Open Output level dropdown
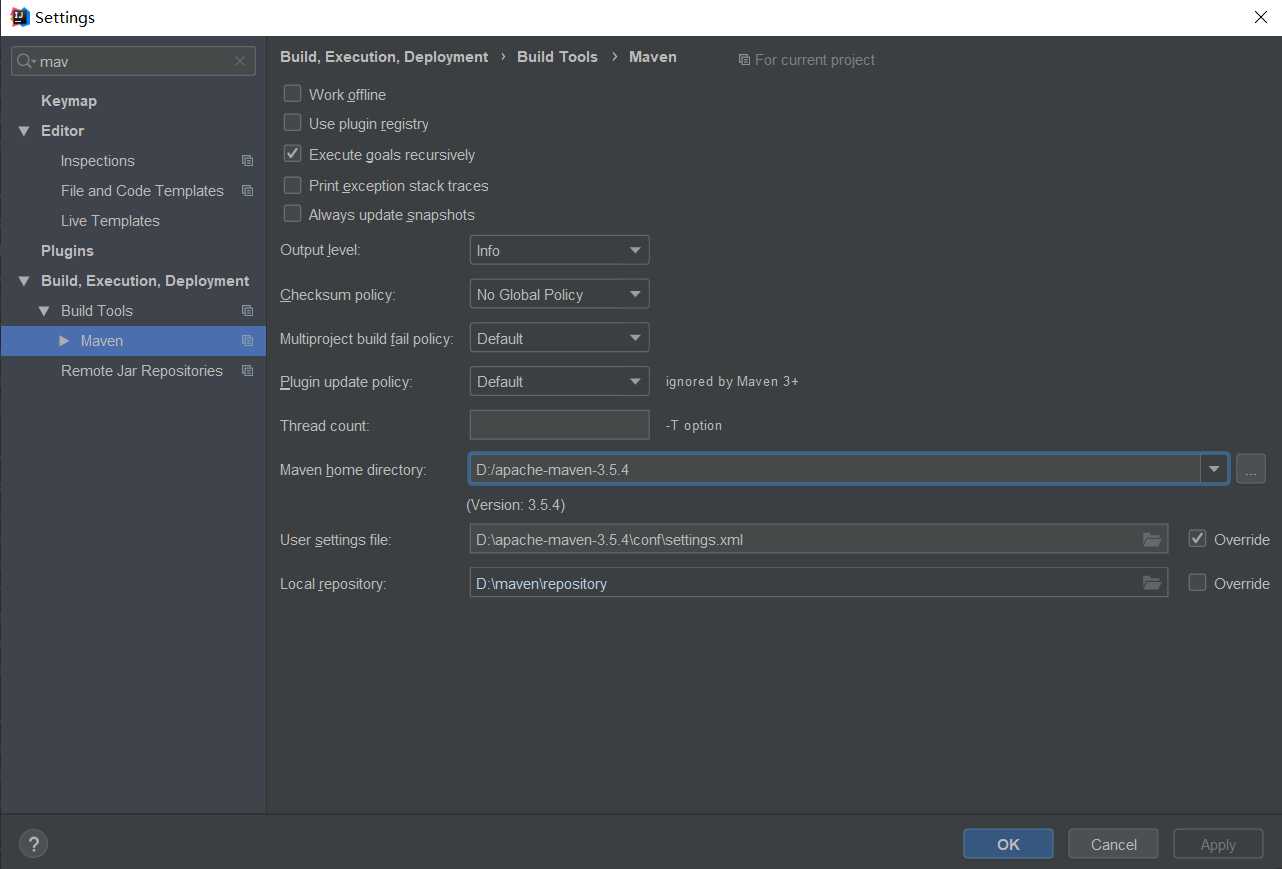The image size is (1282, 869). (x=559, y=250)
